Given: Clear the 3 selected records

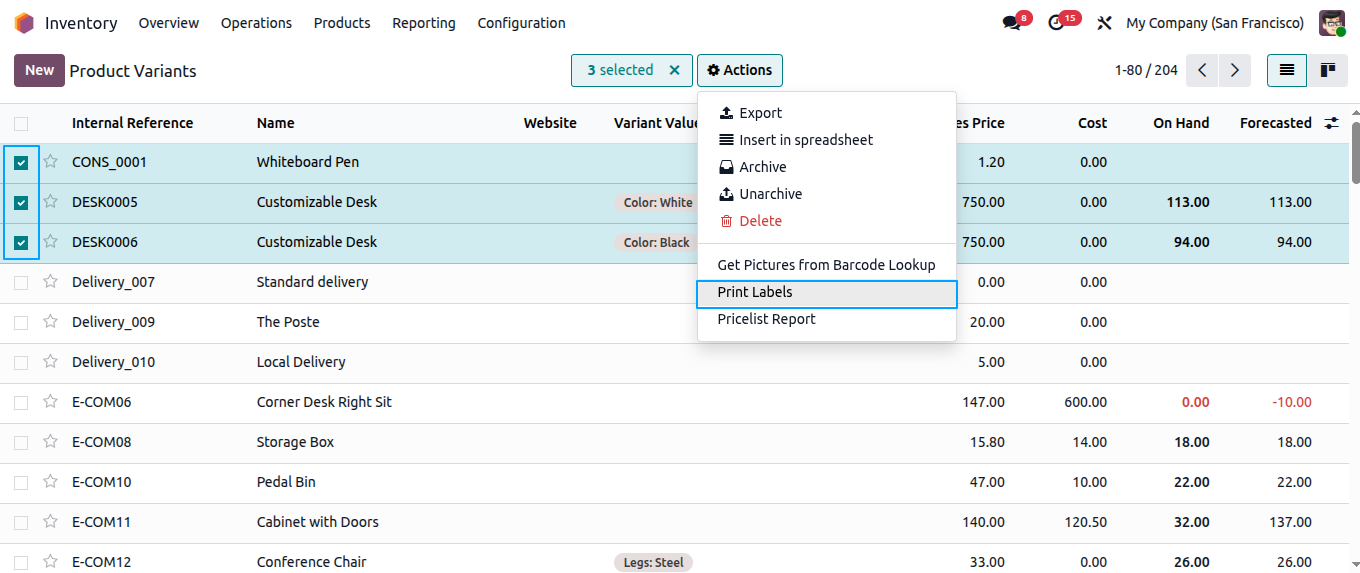Looking at the screenshot, I should [x=674, y=70].
